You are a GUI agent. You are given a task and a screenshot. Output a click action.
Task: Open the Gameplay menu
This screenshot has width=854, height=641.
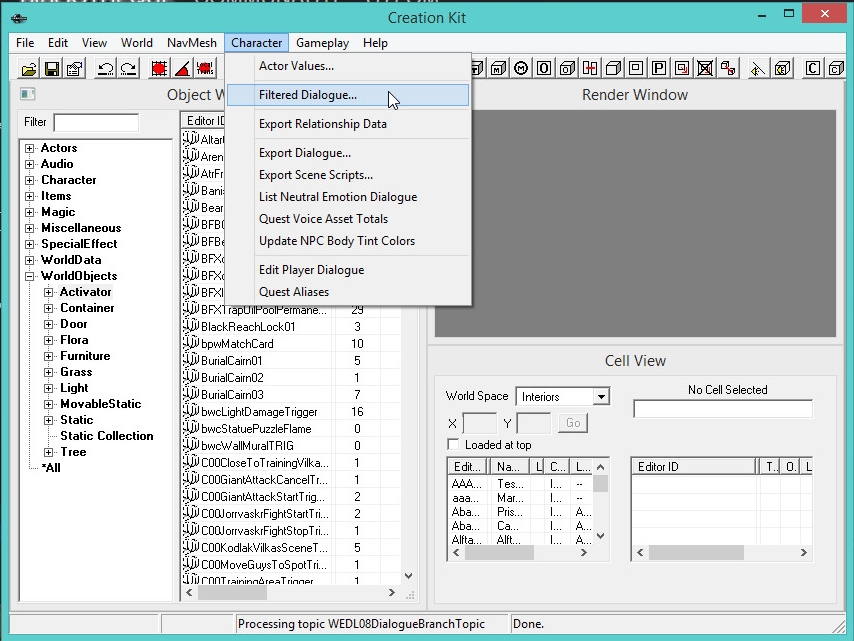322,42
